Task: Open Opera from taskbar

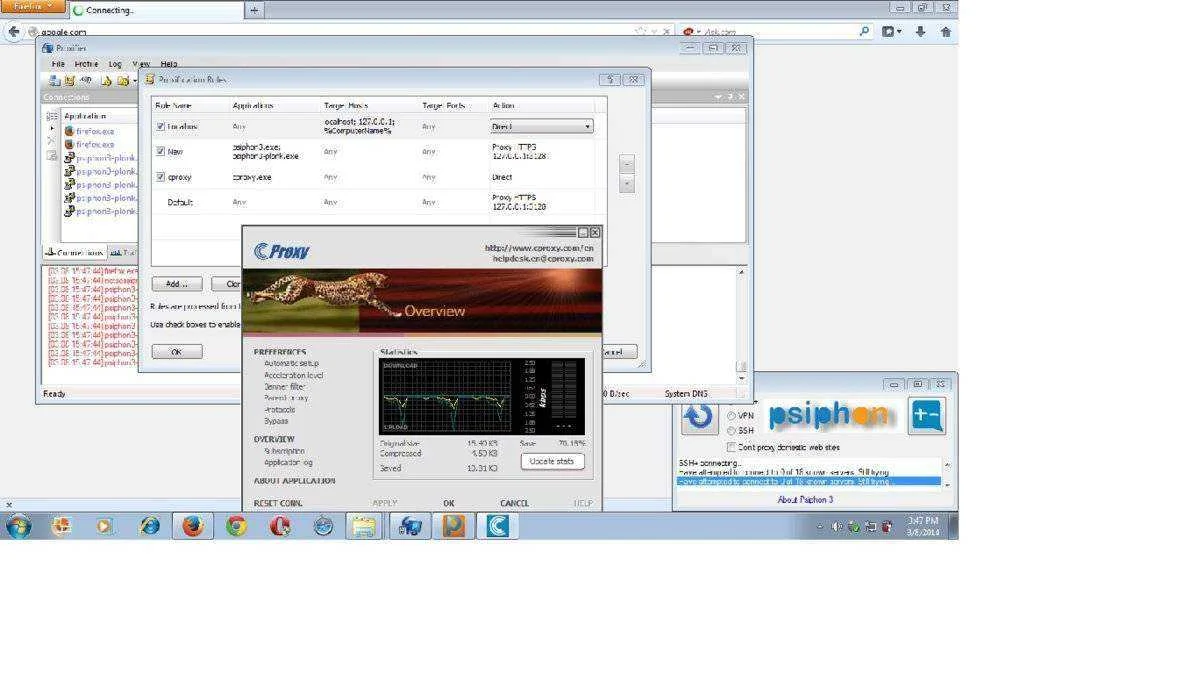Action: 280,527
